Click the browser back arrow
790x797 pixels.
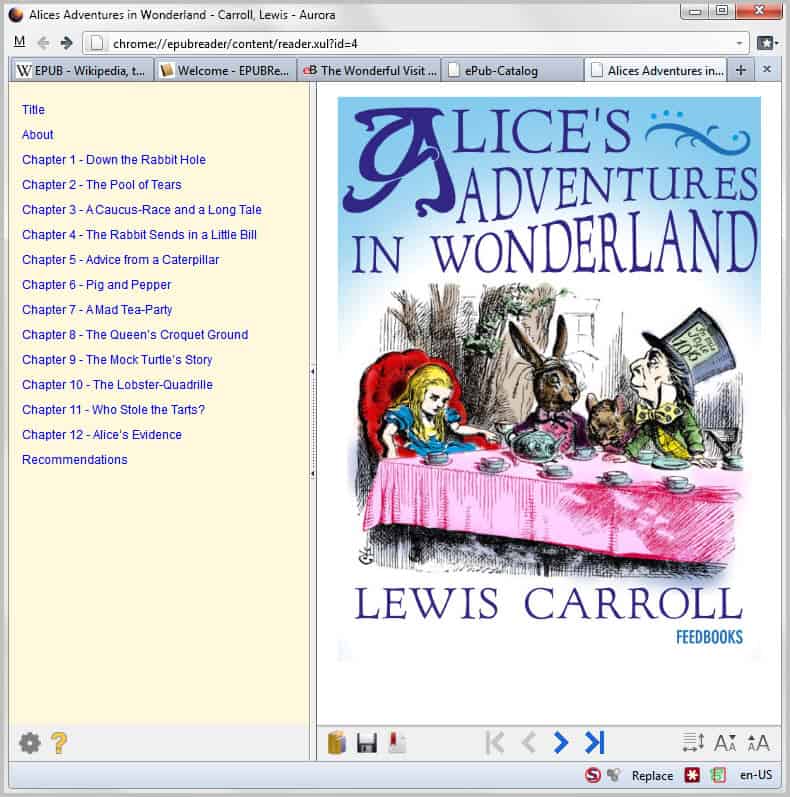click(x=44, y=43)
